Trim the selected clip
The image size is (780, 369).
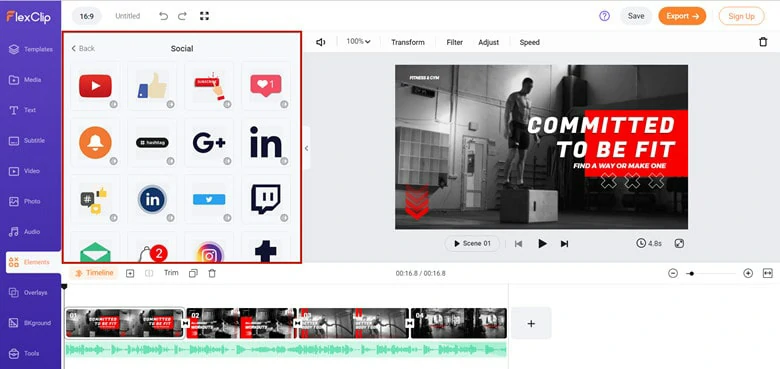coord(171,273)
